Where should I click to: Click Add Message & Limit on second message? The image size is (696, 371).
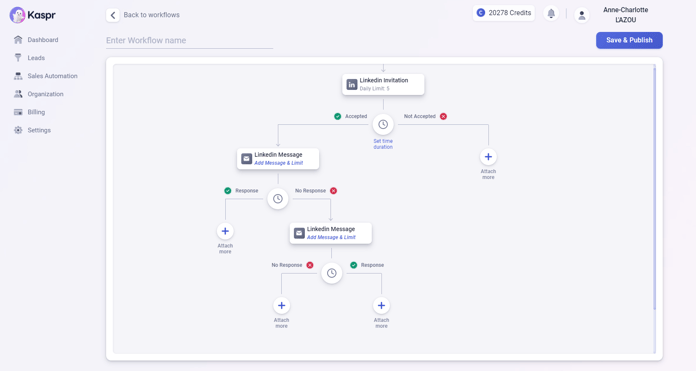331,237
